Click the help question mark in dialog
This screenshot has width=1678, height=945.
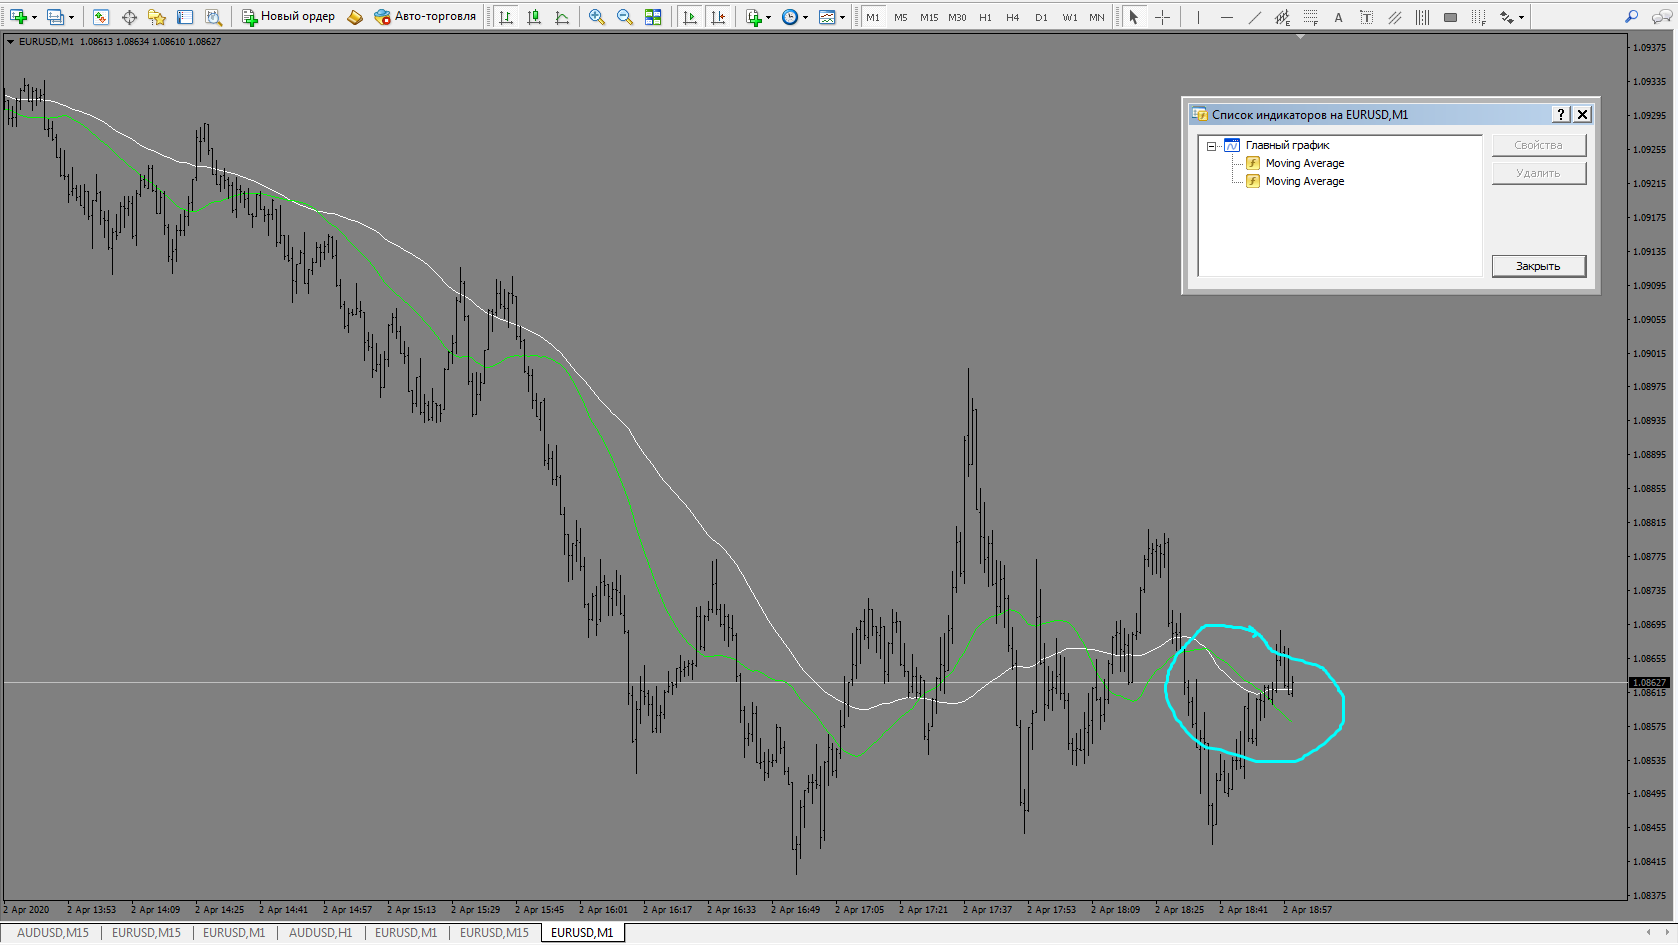coord(1561,115)
